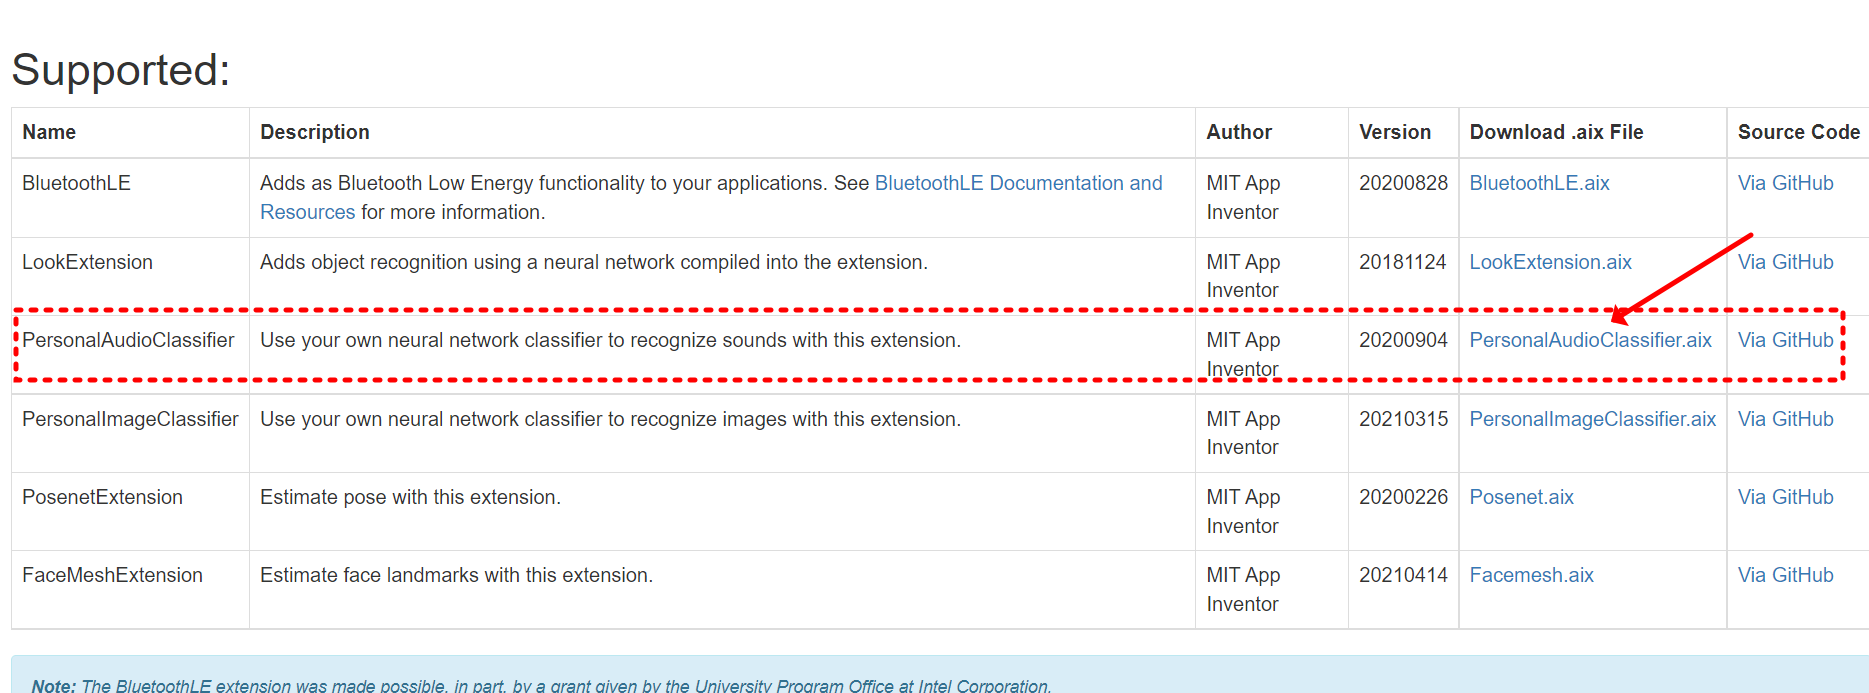Click the Note about Intel grant text

(541, 686)
